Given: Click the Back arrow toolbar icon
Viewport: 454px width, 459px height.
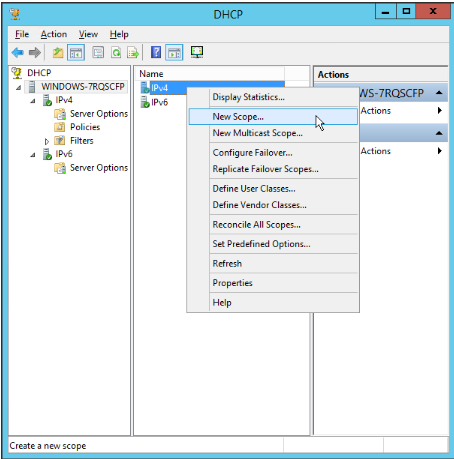Looking at the screenshot, I should (x=17, y=52).
